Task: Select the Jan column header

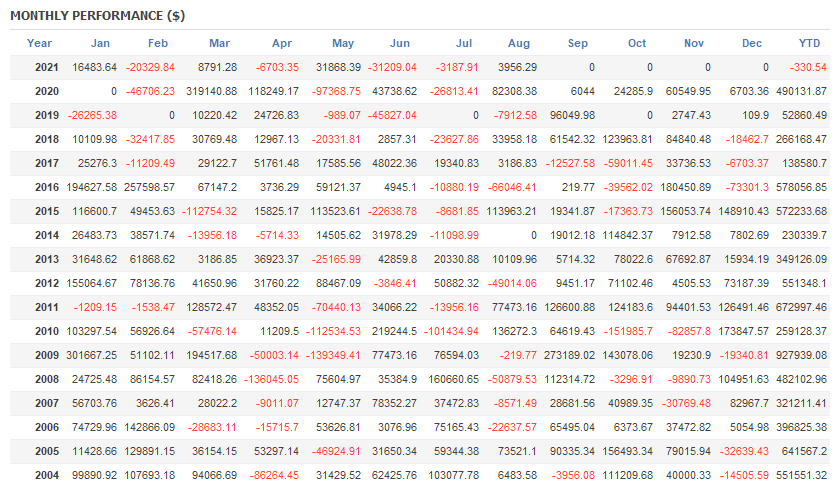Action: pyautogui.click(x=100, y=43)
